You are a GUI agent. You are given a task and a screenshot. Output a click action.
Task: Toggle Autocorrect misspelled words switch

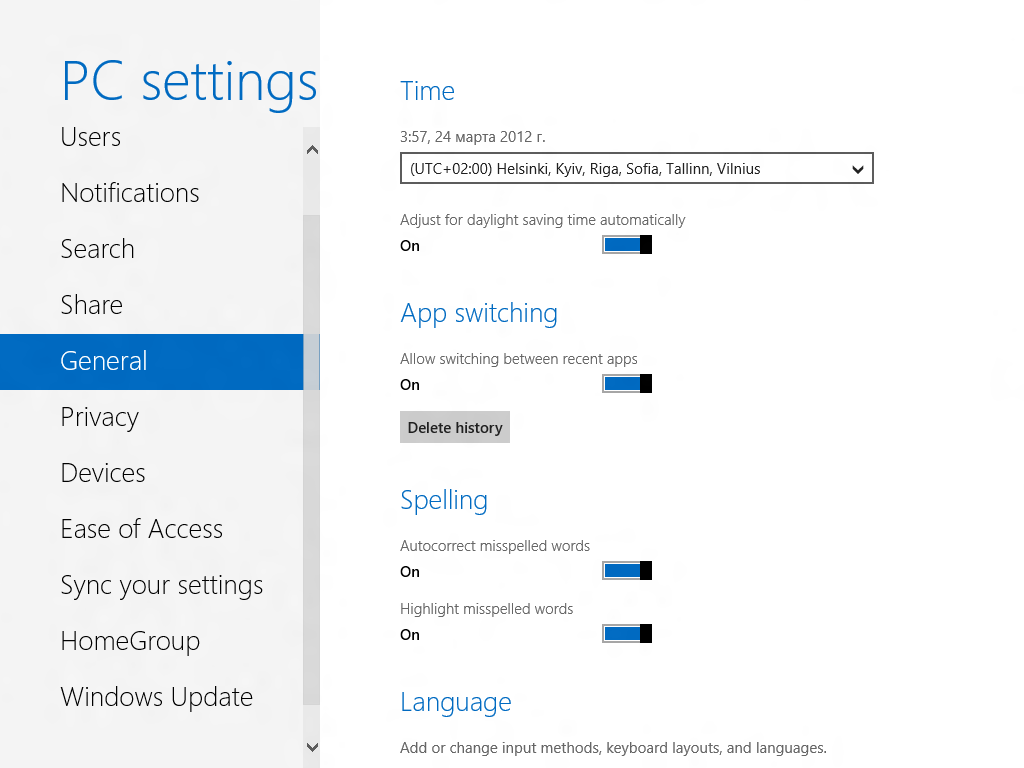coord(627,571)
